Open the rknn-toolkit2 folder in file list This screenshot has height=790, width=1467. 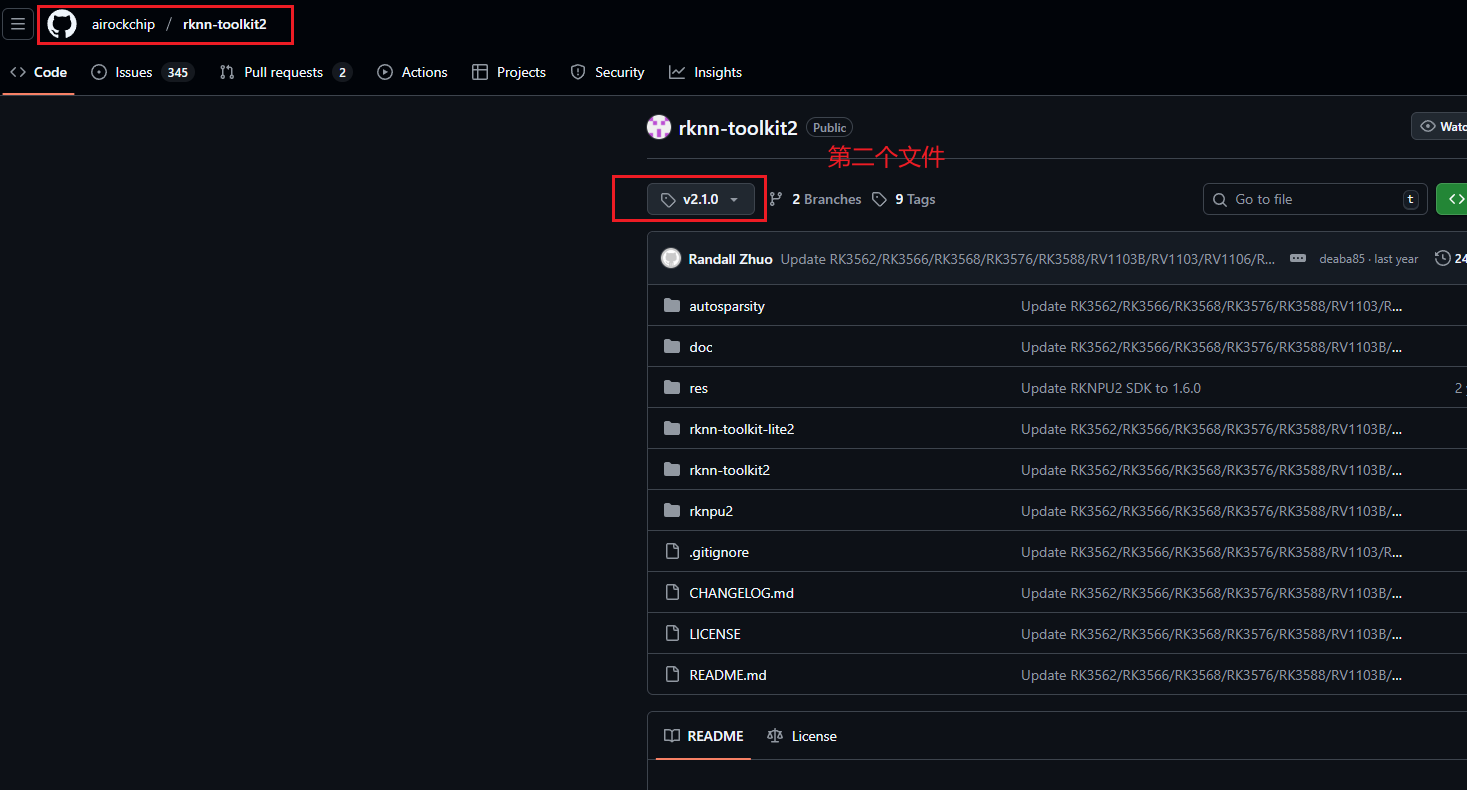tap(730, 470)
